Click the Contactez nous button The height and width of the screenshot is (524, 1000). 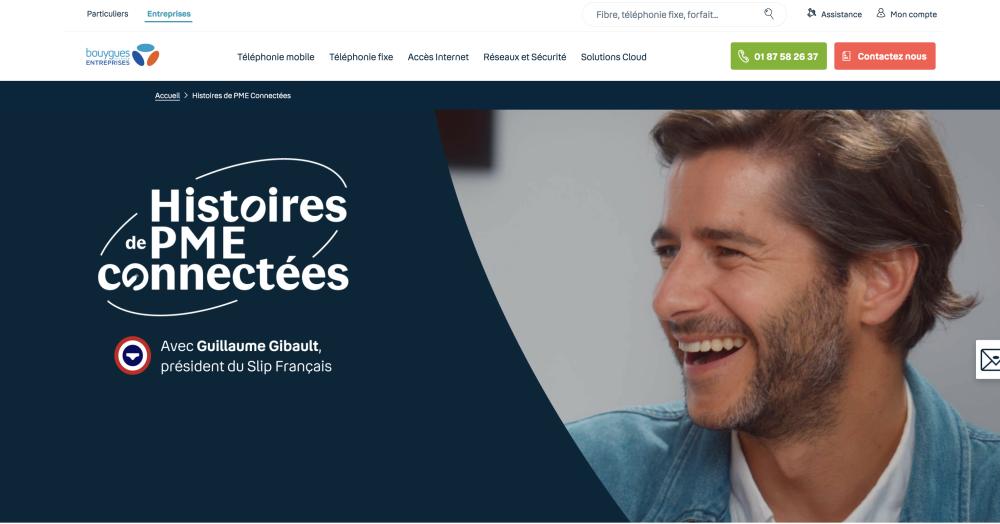(x=885, y=56)
